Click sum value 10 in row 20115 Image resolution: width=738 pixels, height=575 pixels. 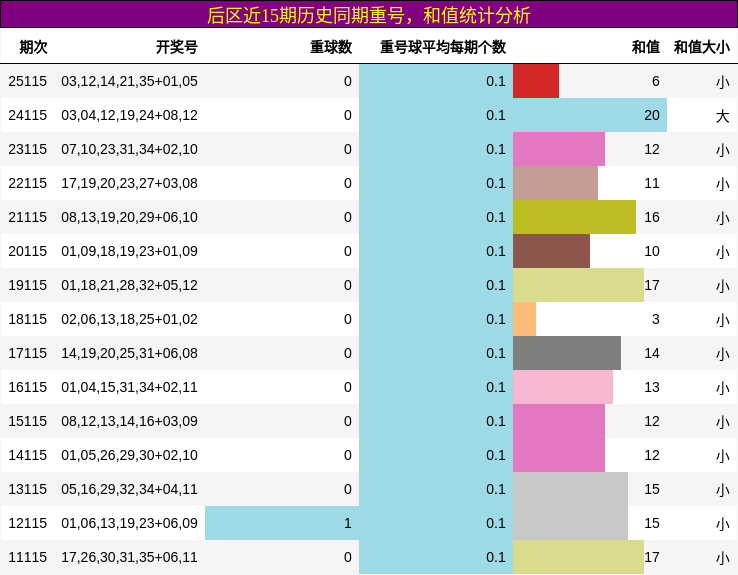[x=652, y=251]
